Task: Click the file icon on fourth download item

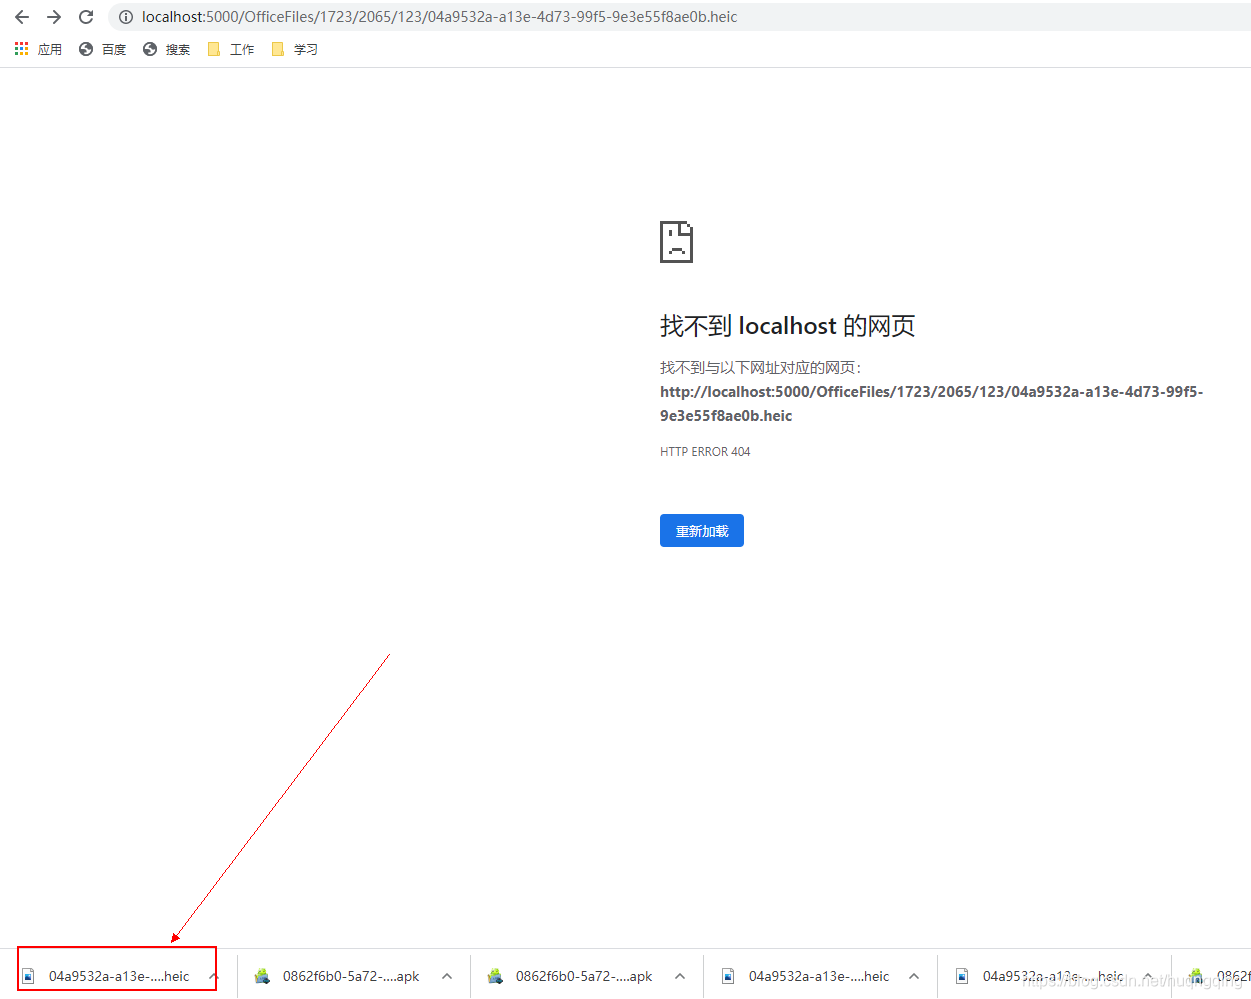Action: point(728,976)
